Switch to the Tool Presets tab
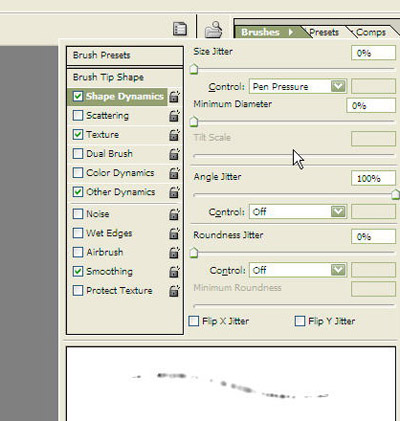Screen dimensions: 400x421 (324, 32)
